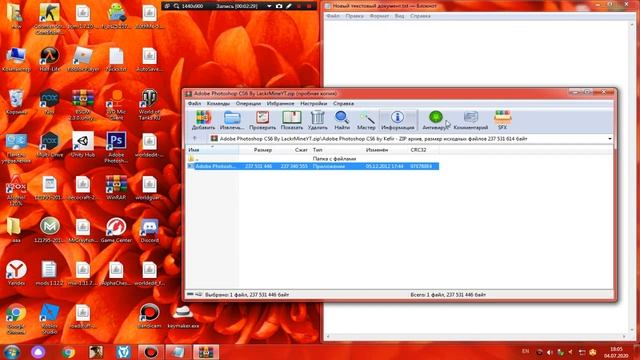Select the Yandex browser desktop shortcut
640x360 pixels.
pos(16,273)
